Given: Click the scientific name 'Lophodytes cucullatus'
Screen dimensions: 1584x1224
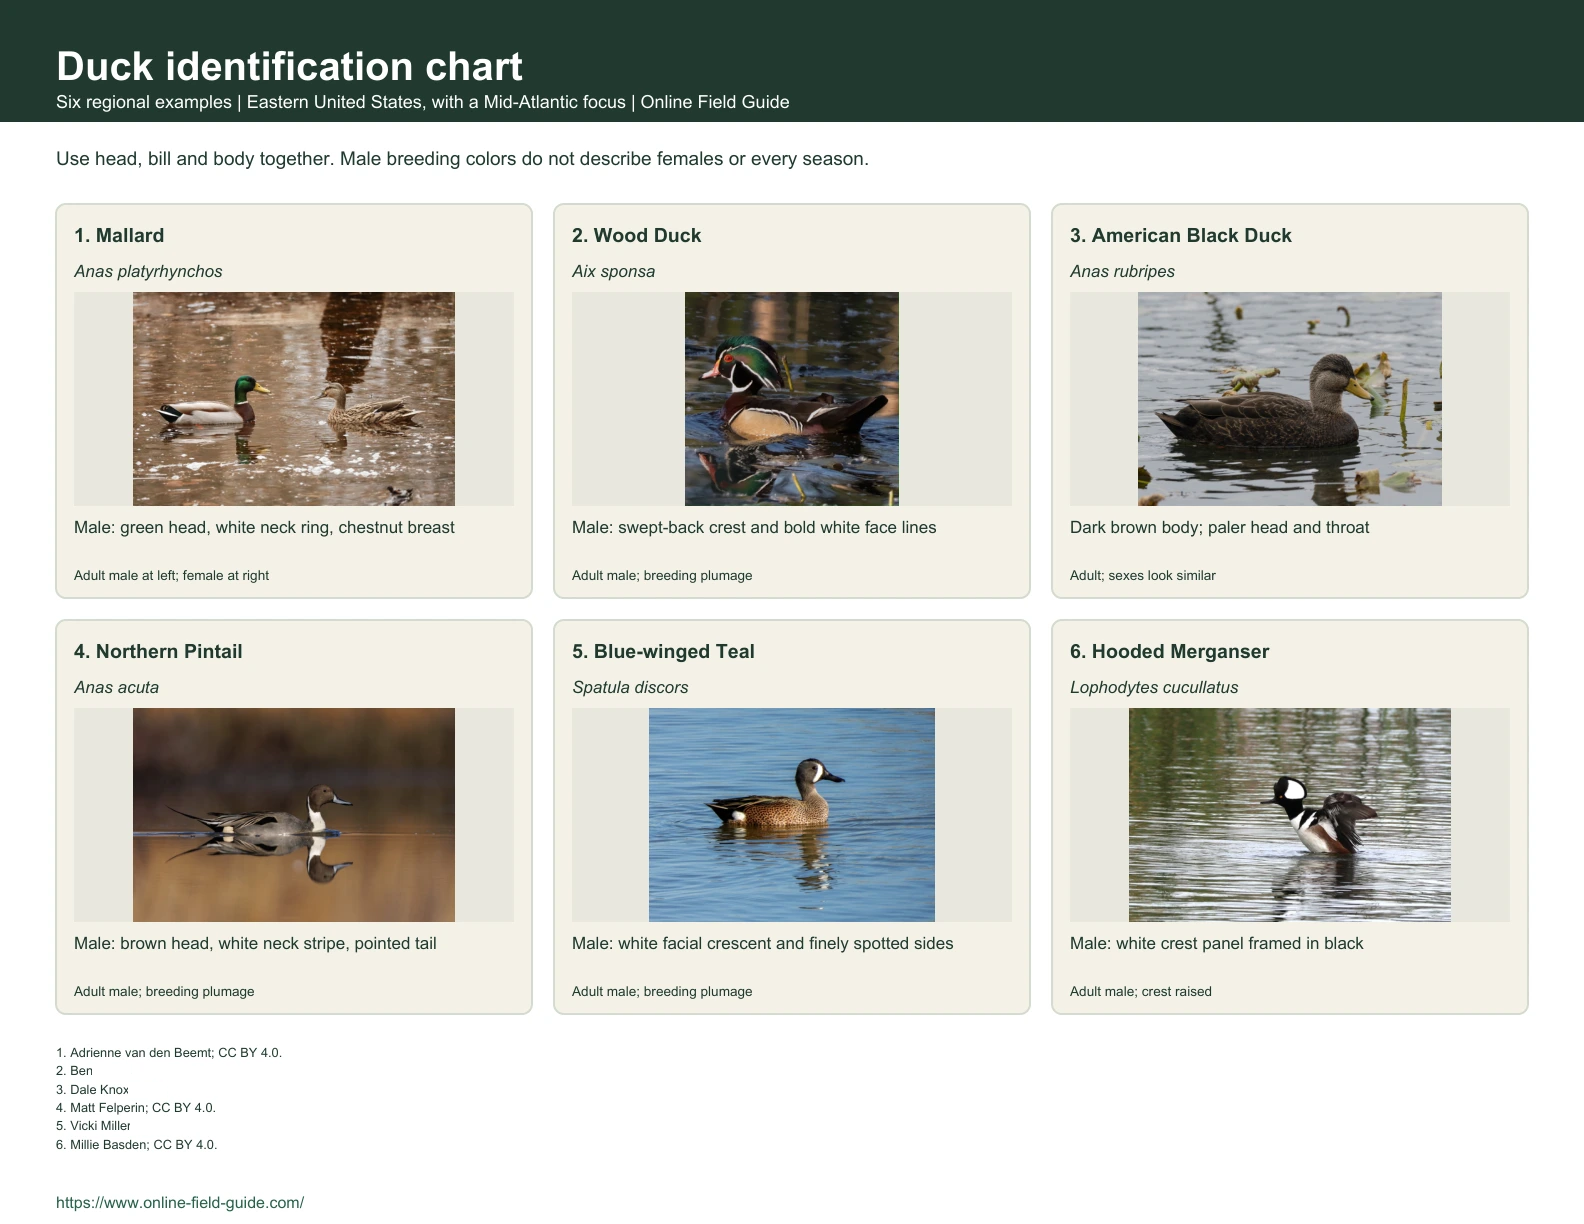Looking at the screenshot, I should pos(1154,687).
